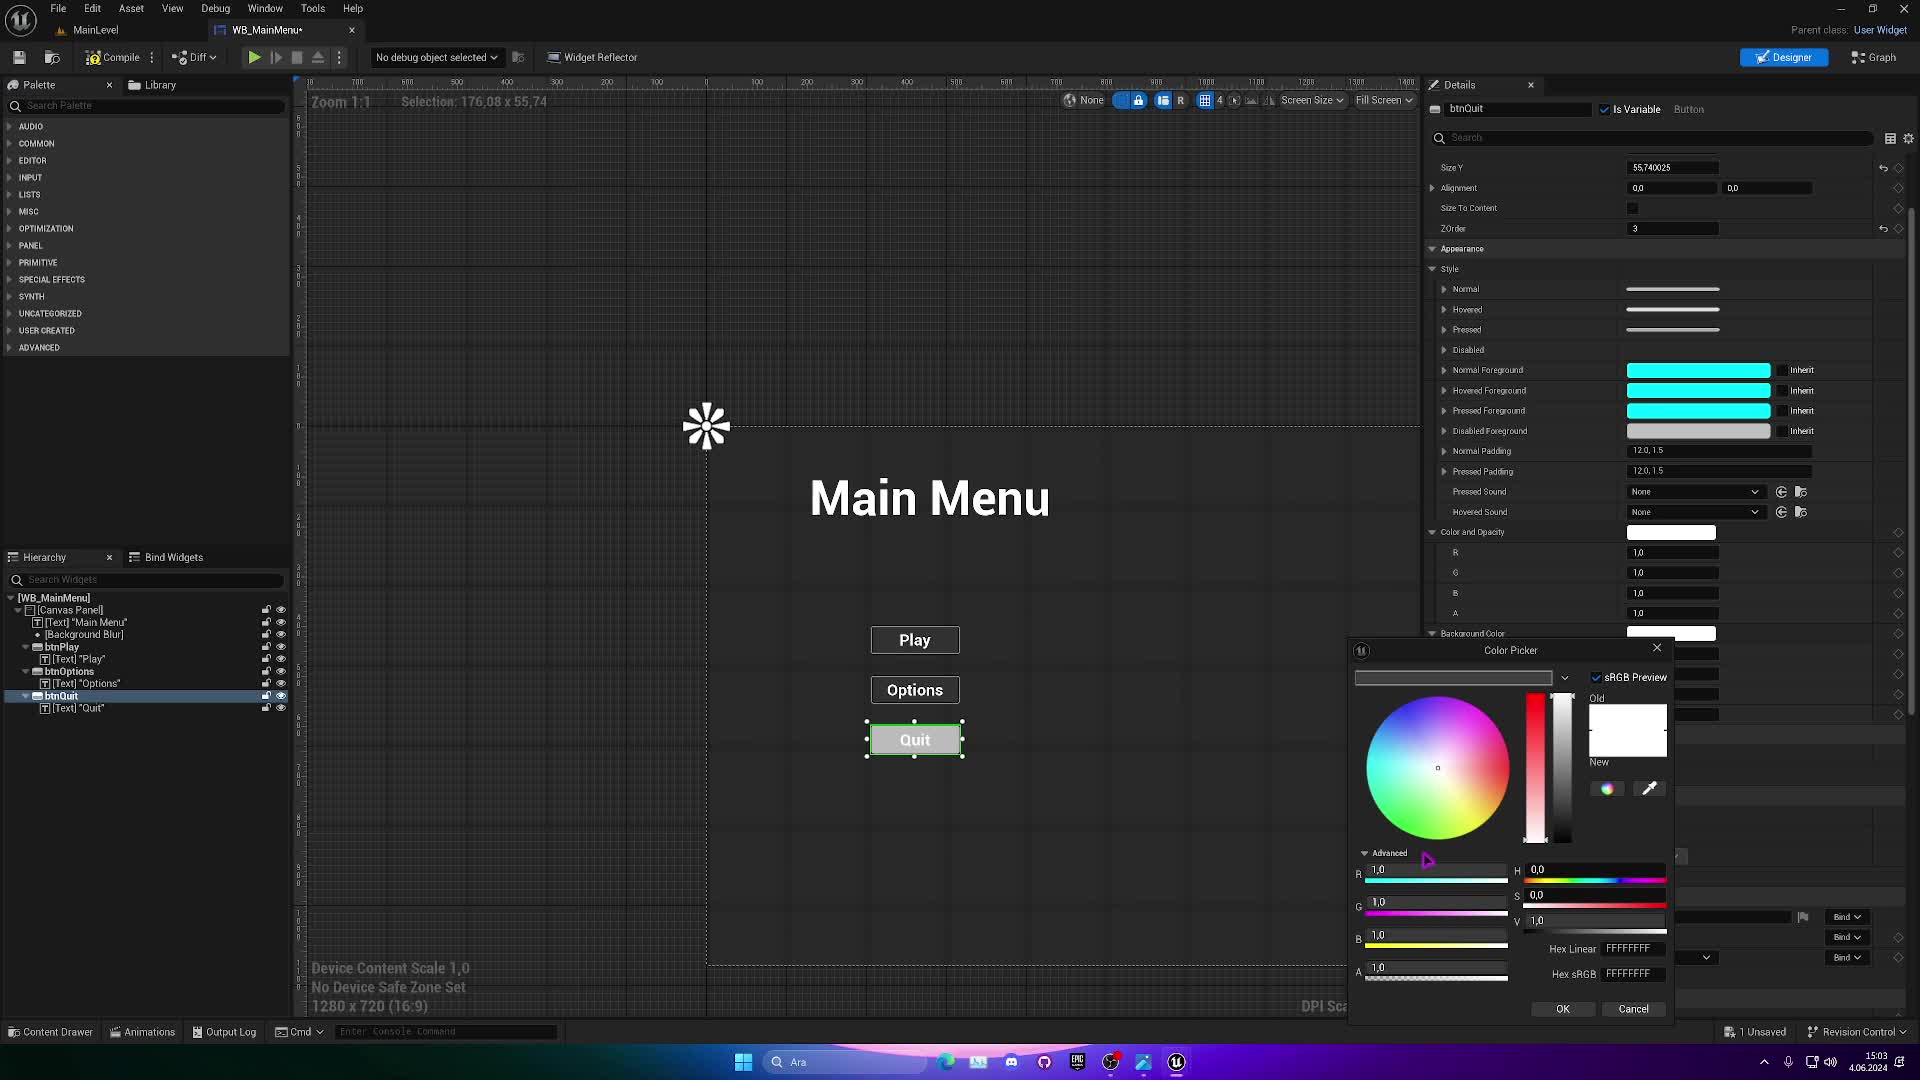
Task: Click the Hue slider bar
Action: [x=1594, y=881]
